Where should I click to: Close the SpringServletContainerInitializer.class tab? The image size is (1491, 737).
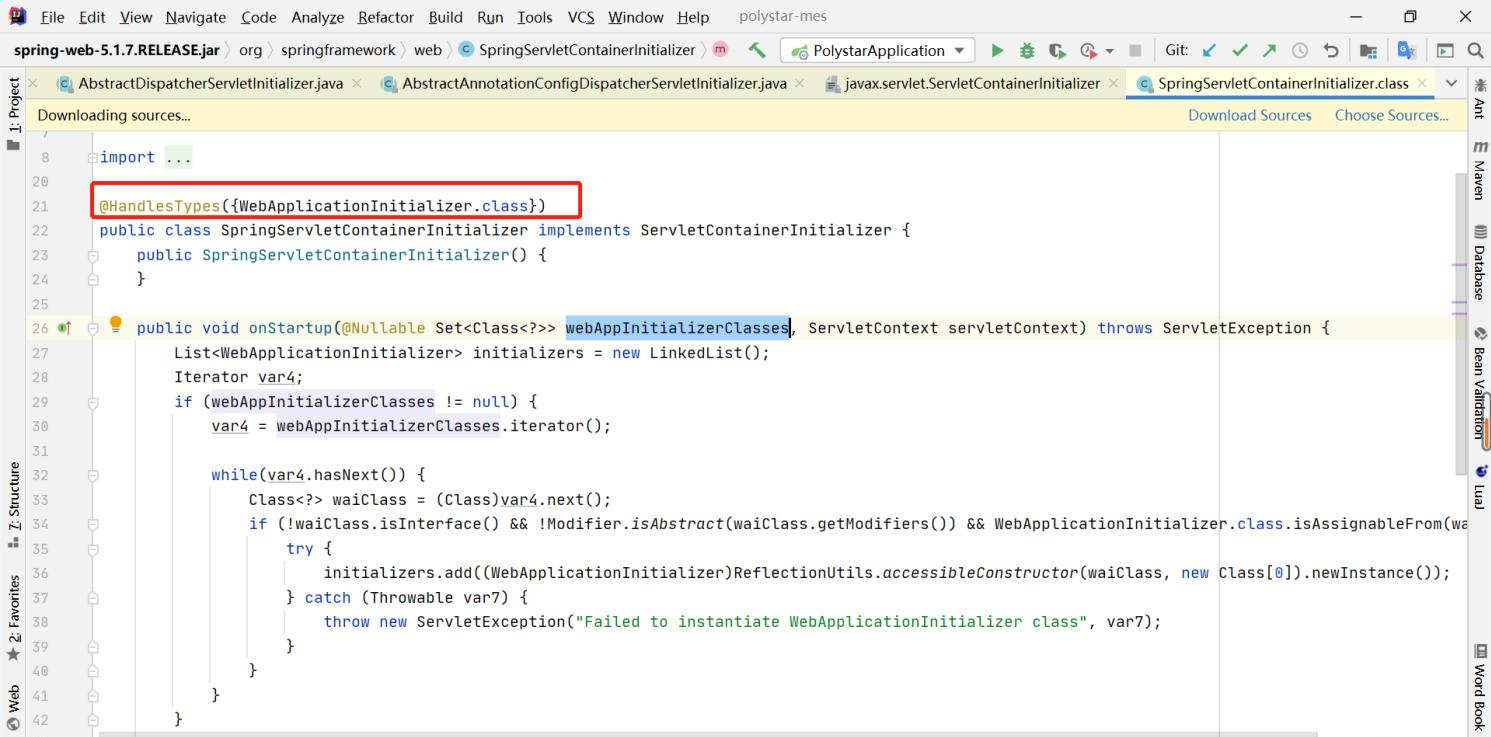pyautogui.click(x=1422, y=84)
